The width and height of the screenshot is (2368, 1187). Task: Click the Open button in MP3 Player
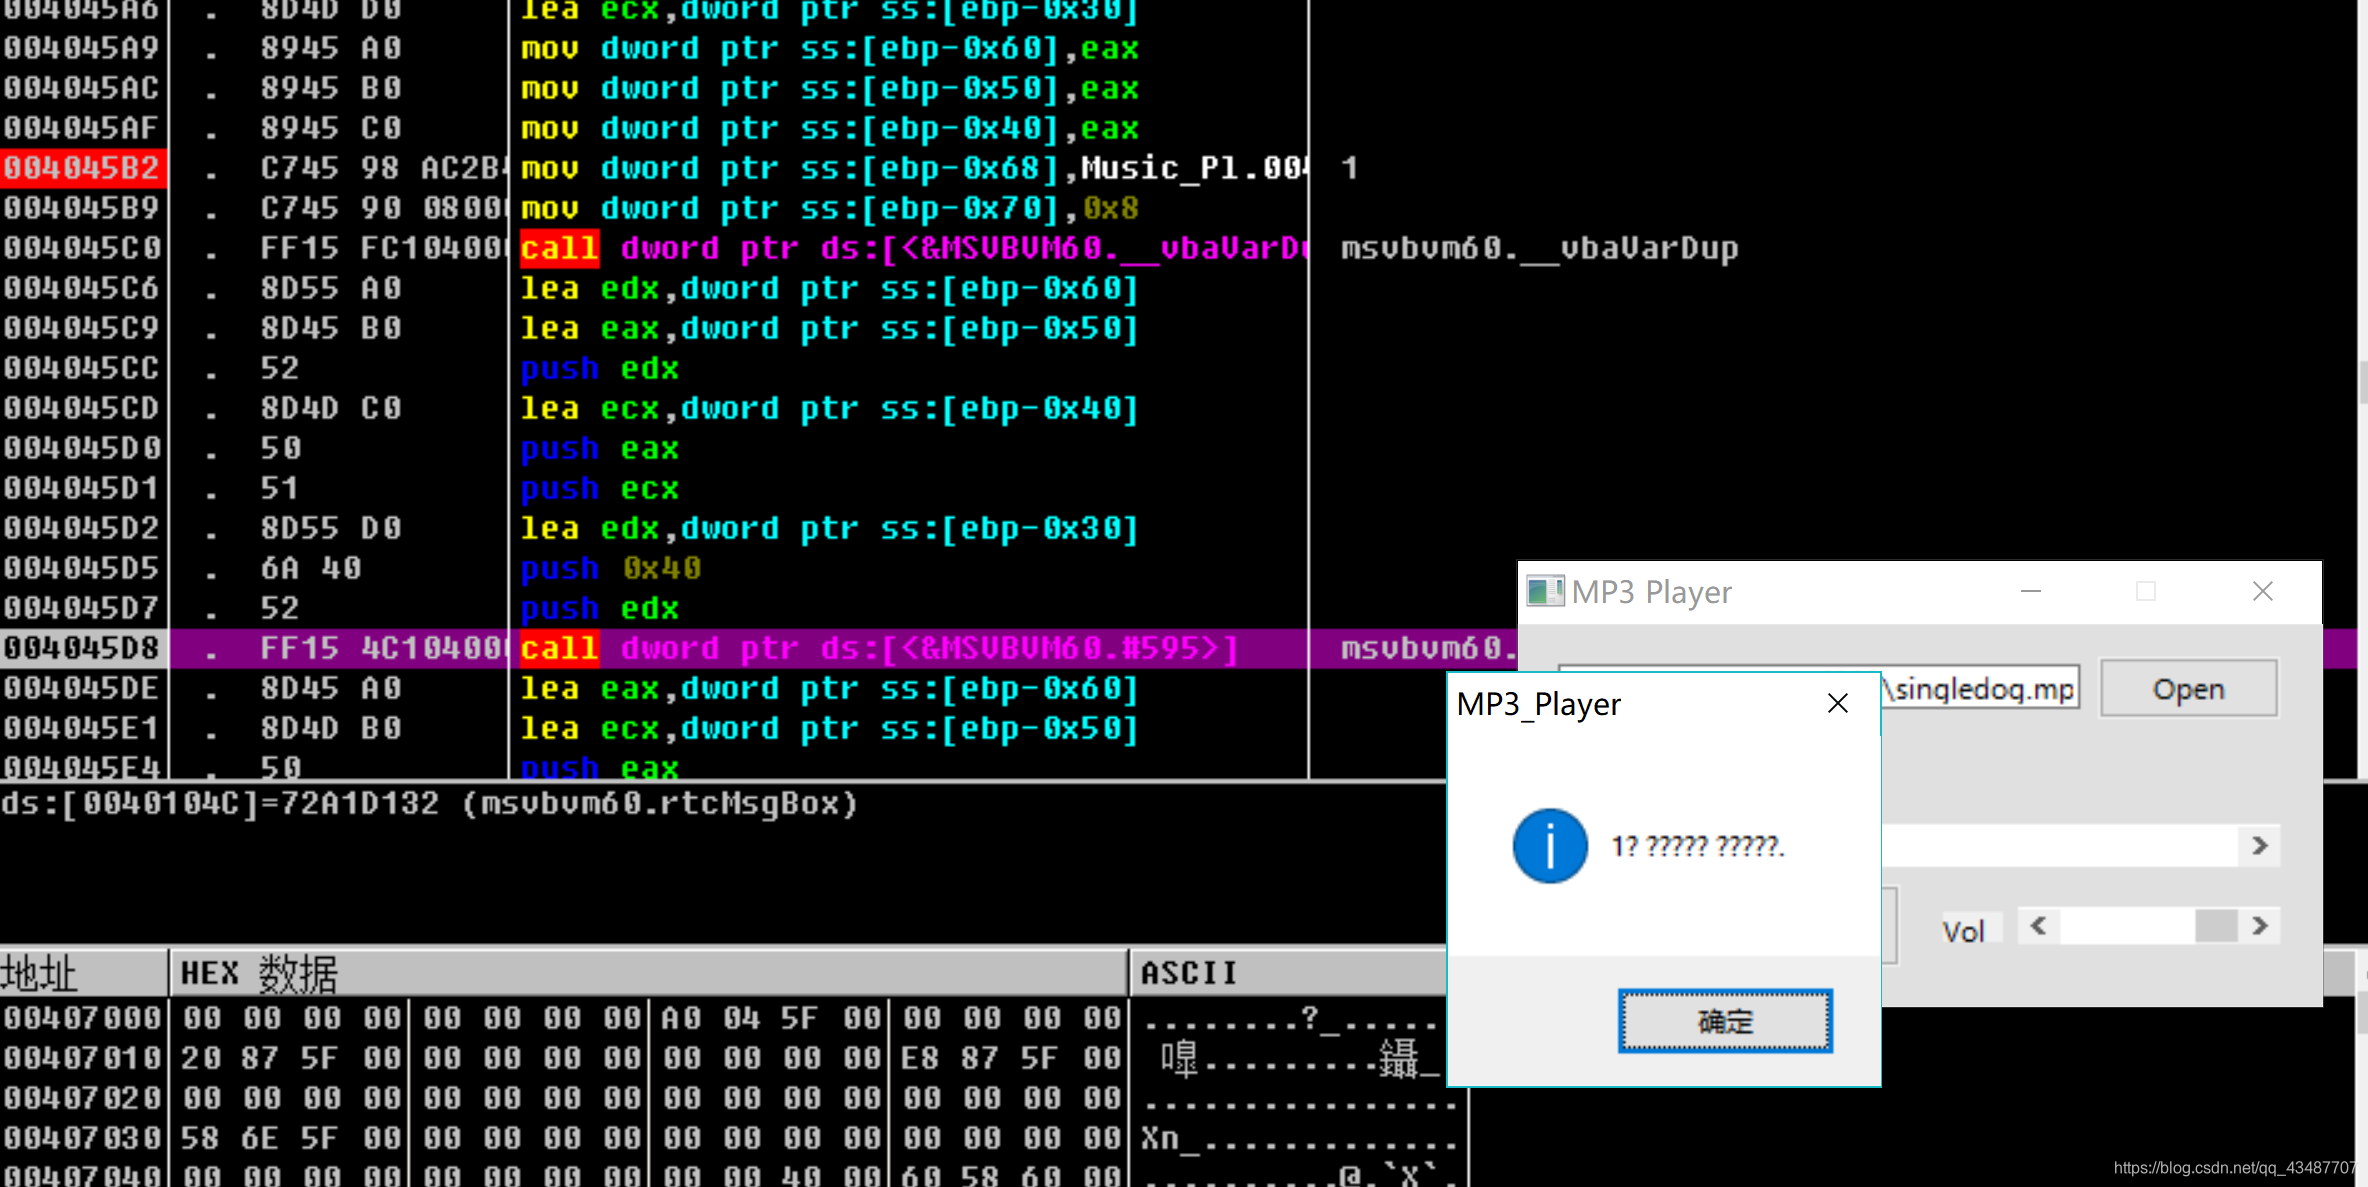2188,688
